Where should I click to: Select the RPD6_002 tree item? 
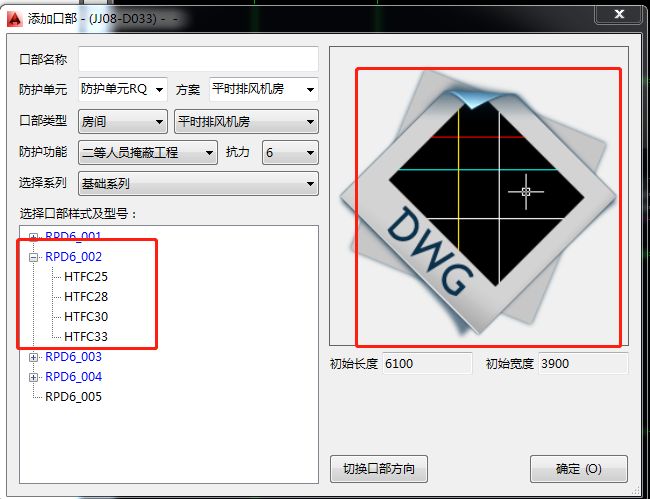[73, 257]
